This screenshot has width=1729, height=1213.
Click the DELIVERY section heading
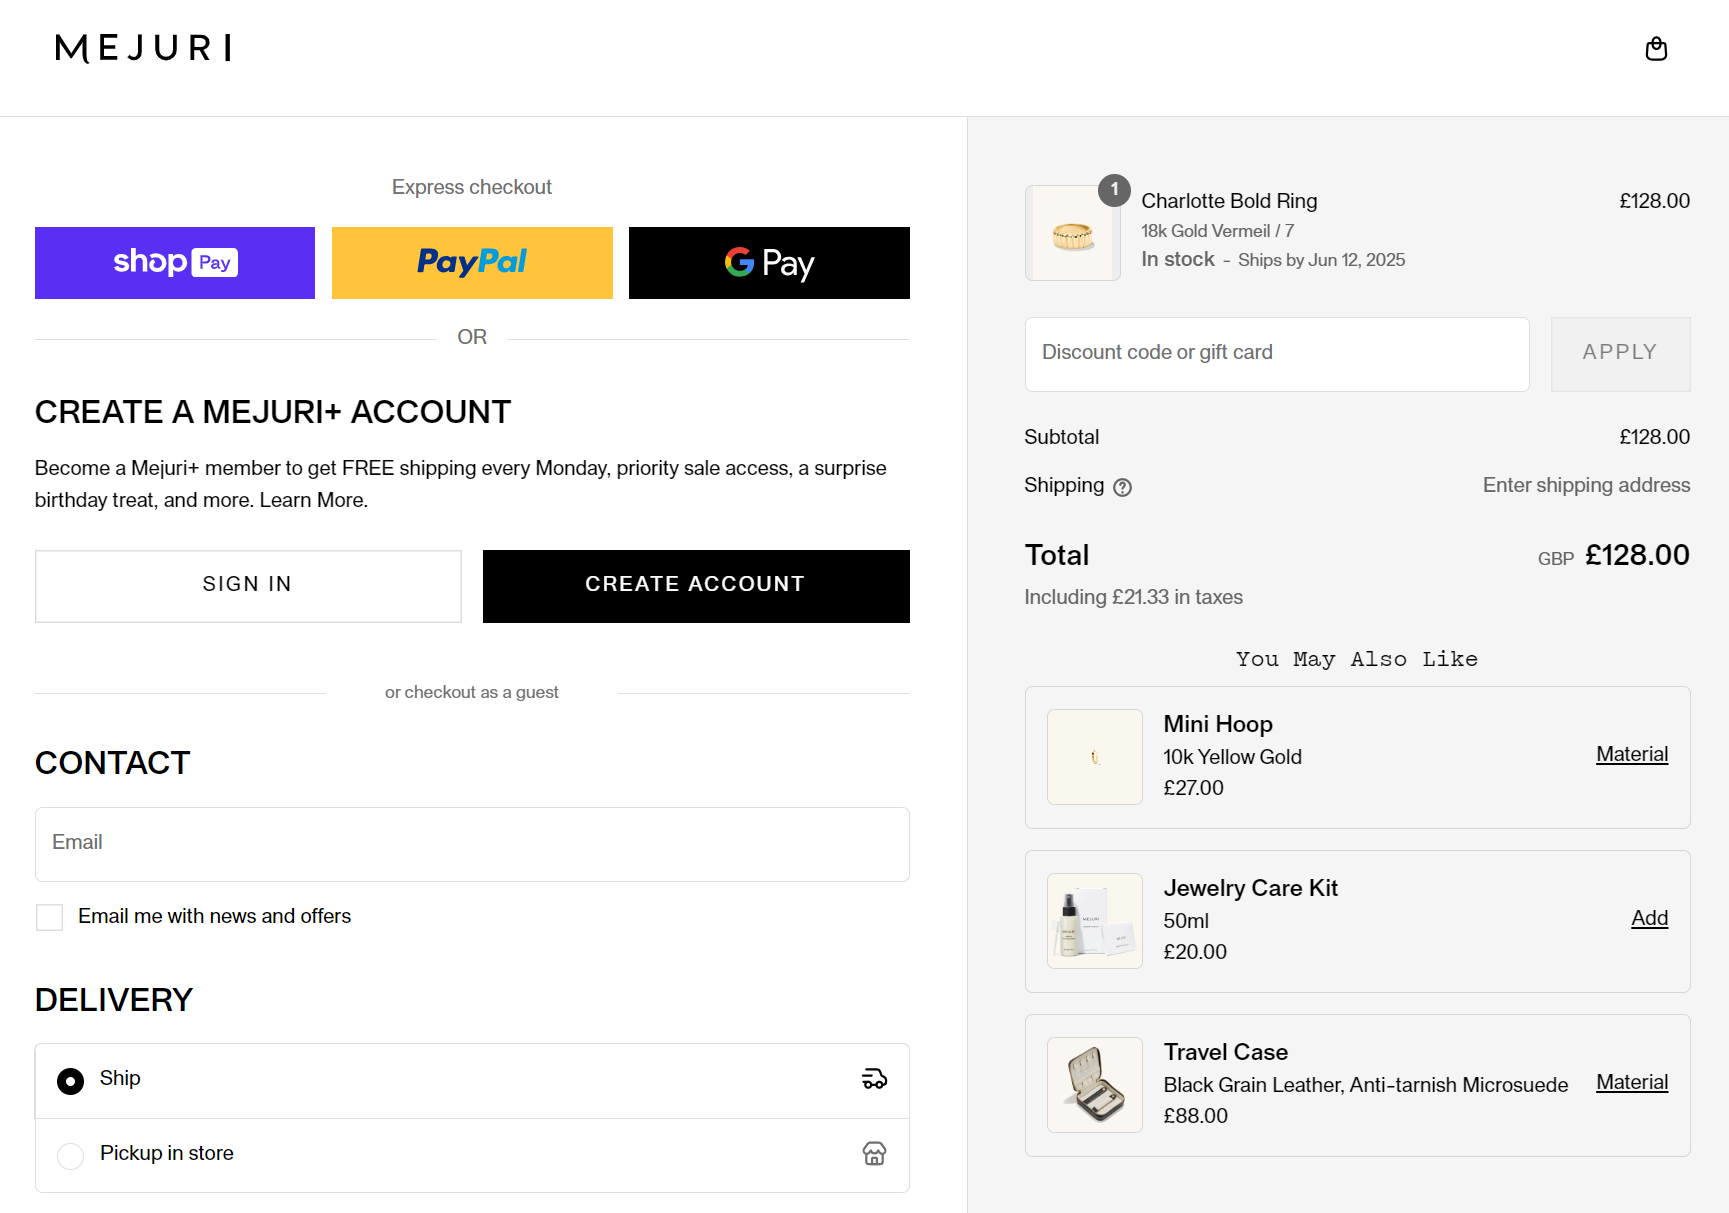click(x=114, y=1000)
